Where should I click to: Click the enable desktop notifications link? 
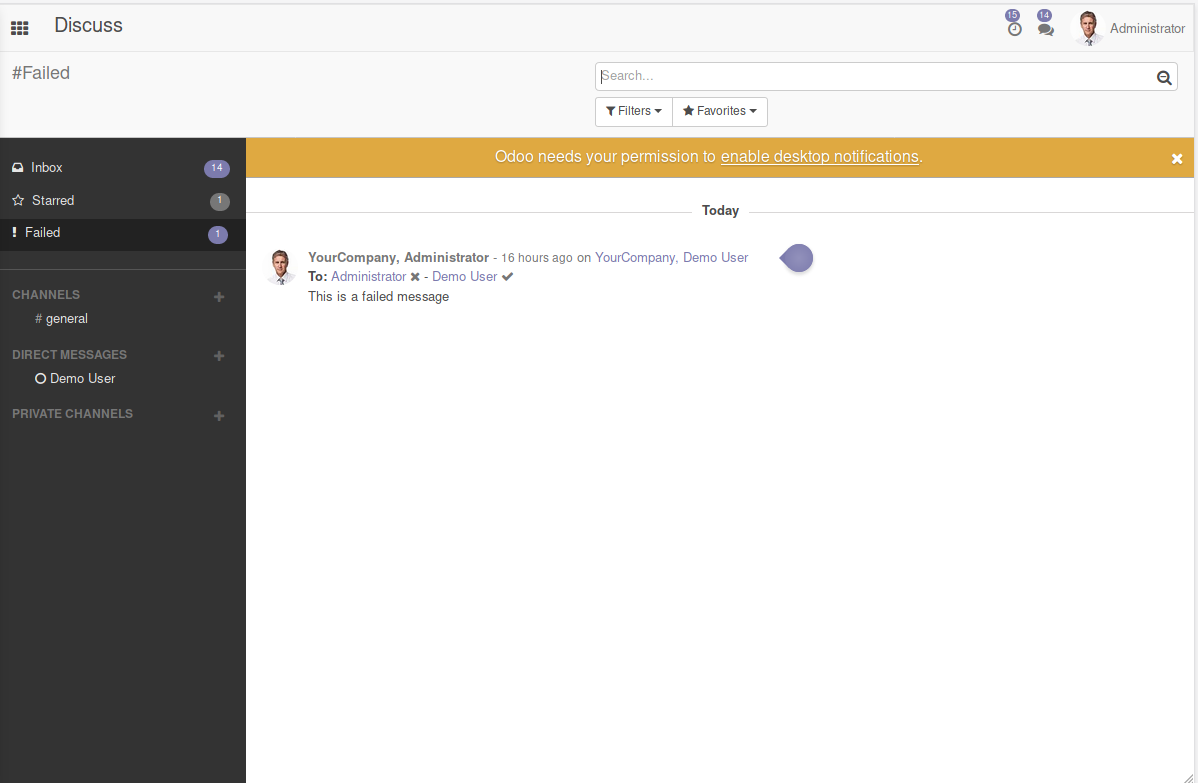tap(819, 156)
